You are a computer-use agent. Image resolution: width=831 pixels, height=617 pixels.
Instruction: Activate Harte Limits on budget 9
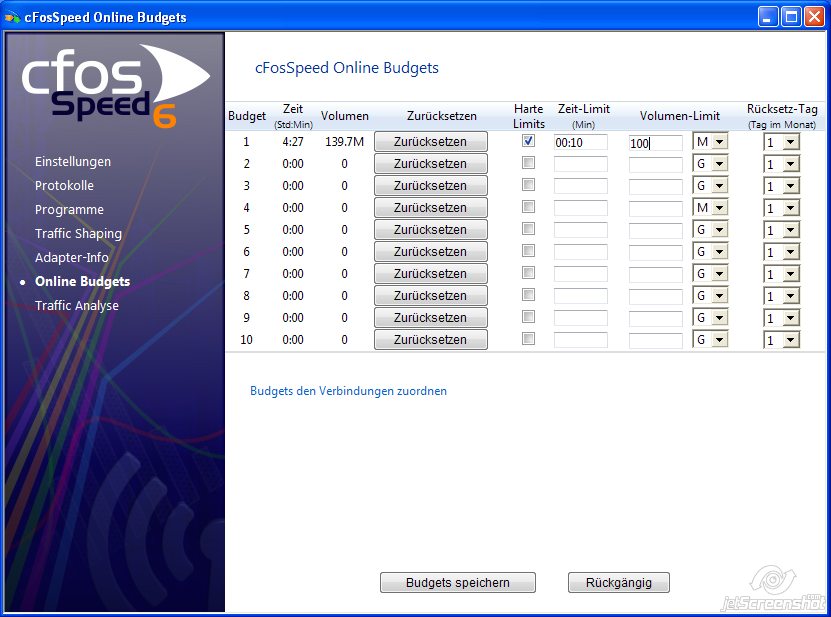click(x=528, y=317)
